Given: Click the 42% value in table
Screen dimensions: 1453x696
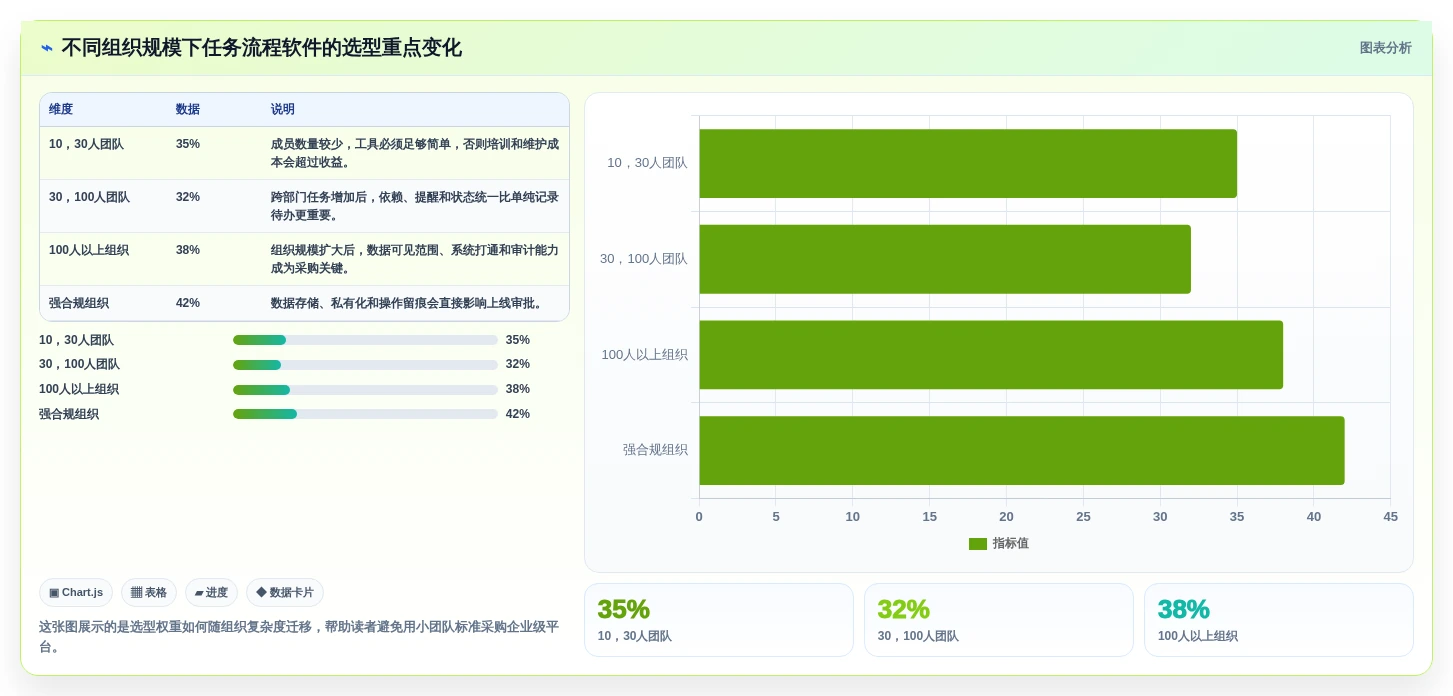Looking at the screenshot, I should click(x=188, y=303).
